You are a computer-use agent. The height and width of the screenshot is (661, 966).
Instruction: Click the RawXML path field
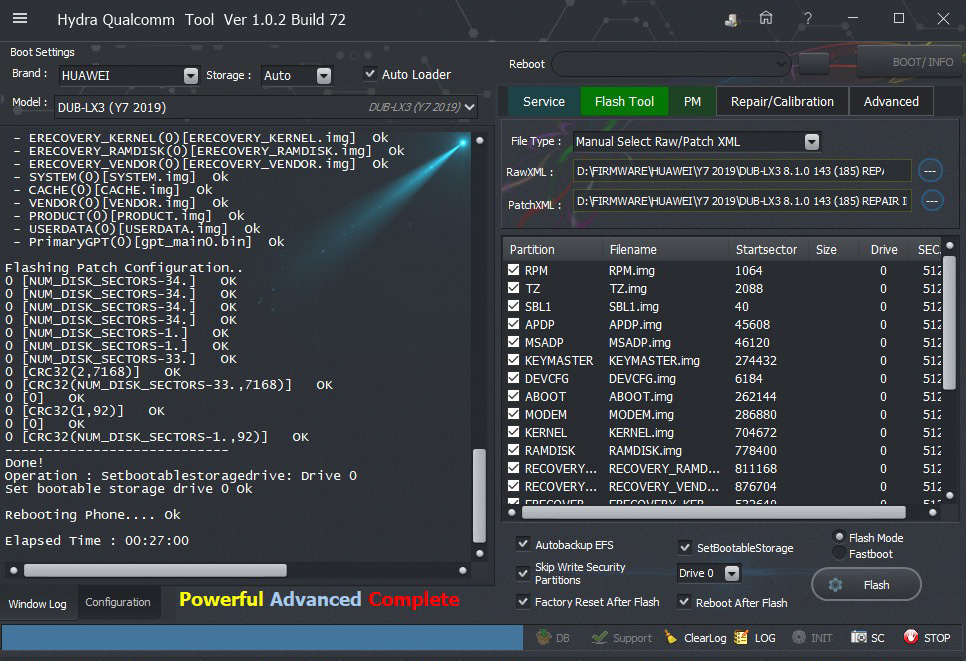[x=742, y=171]
